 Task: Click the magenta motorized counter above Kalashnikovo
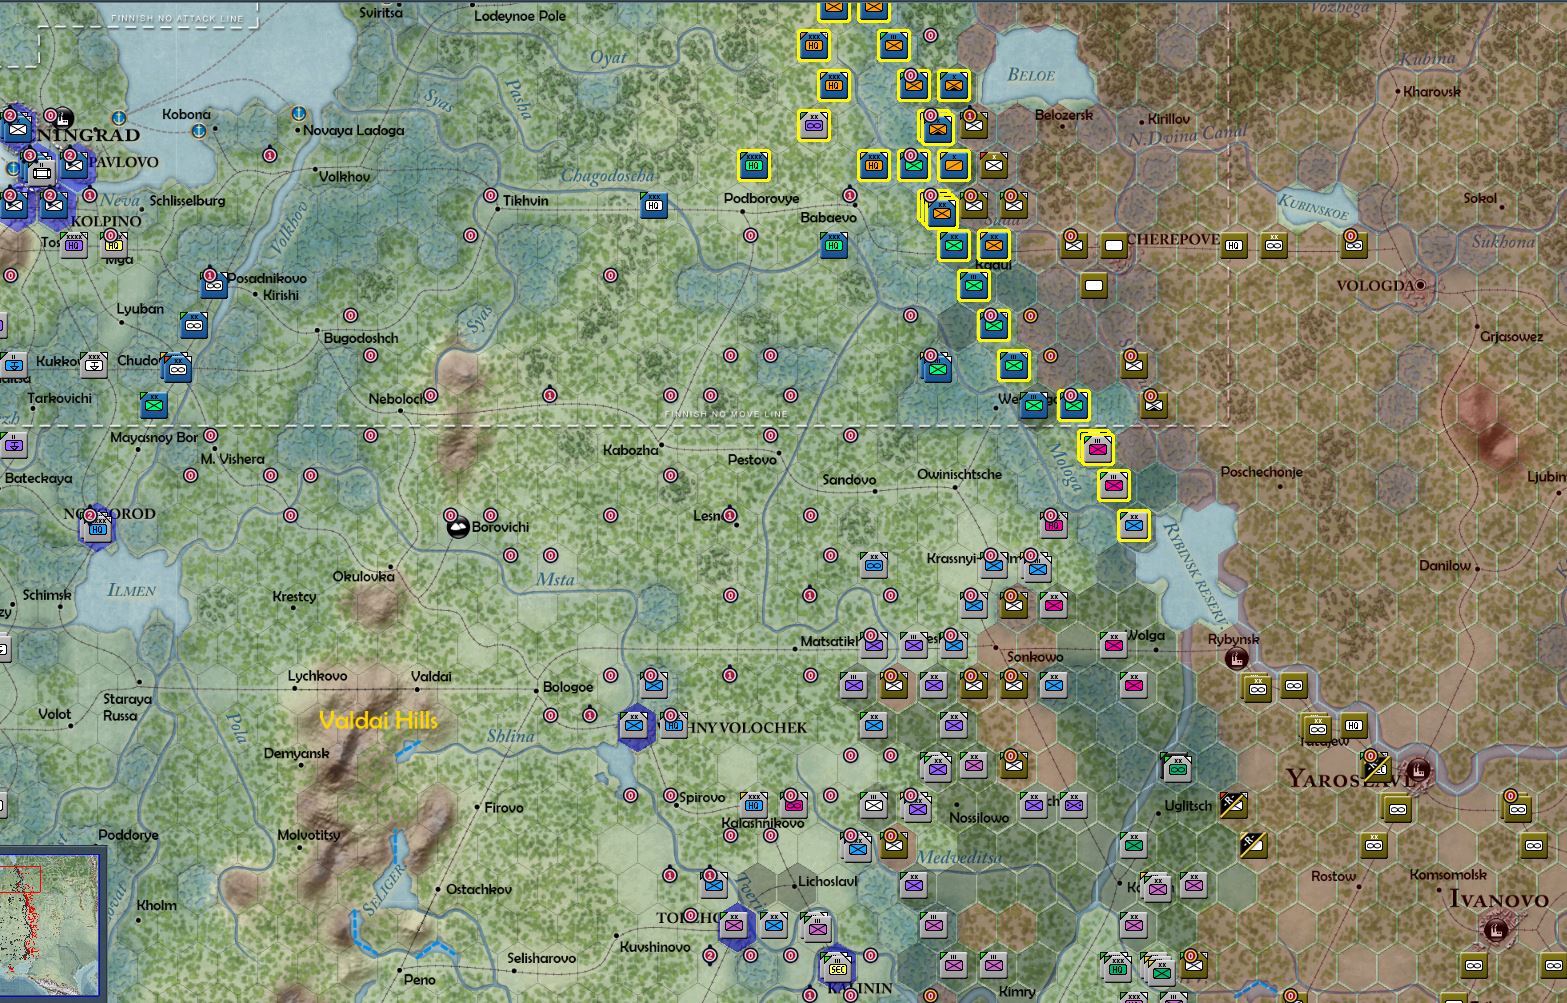[794, 805]
